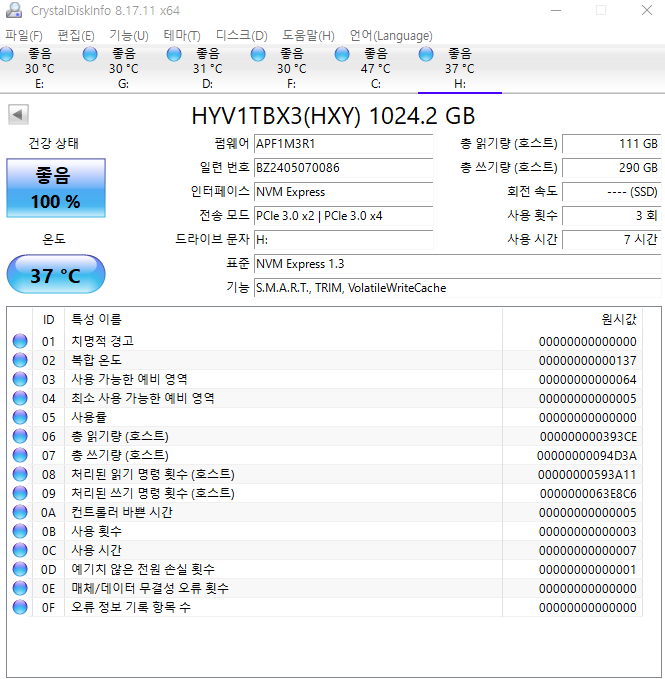Click status orb for attribute 0C 사용 시간
The width and height of the screenshot is (665, 679).
tap(20, 550)
